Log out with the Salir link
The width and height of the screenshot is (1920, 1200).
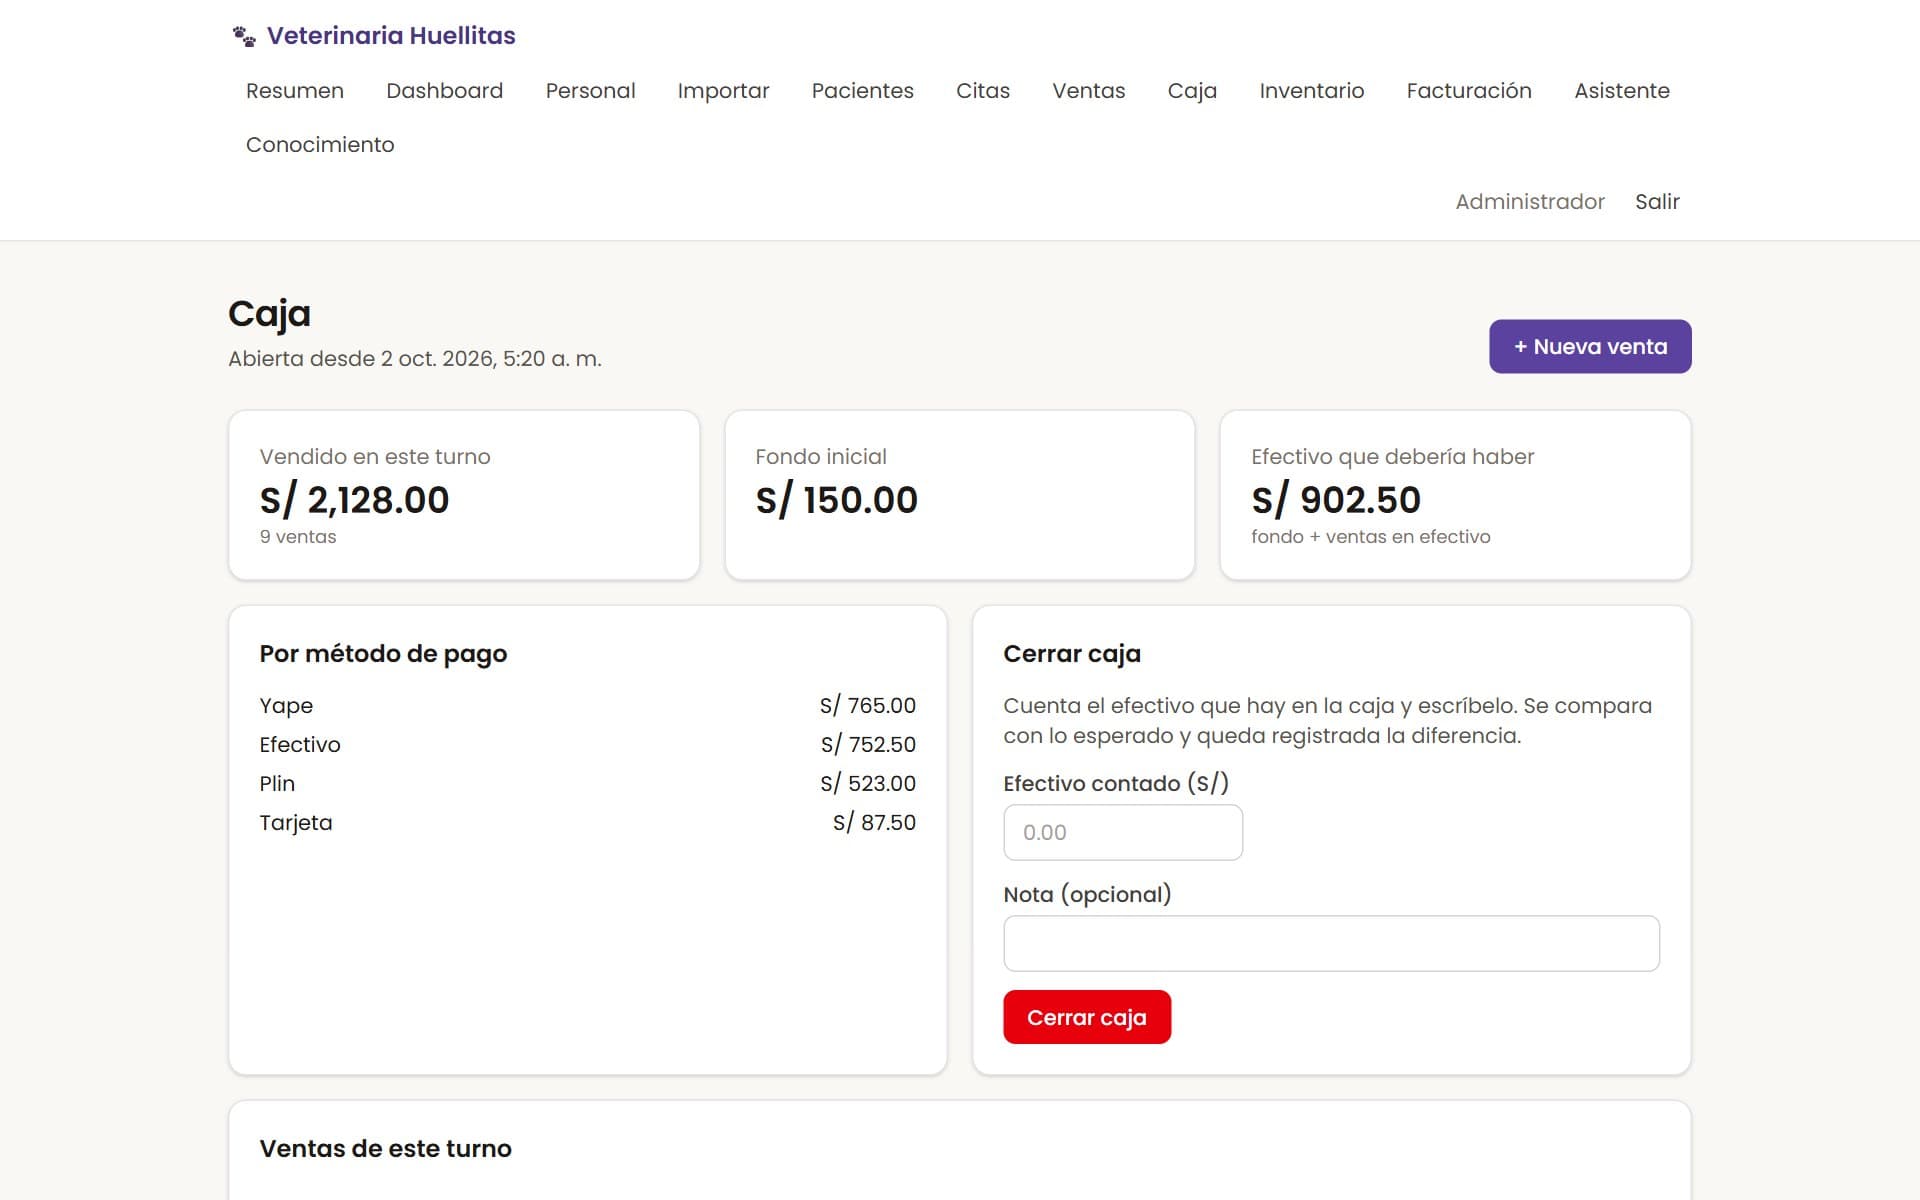pyautogui.click(x=1657, y=202)
